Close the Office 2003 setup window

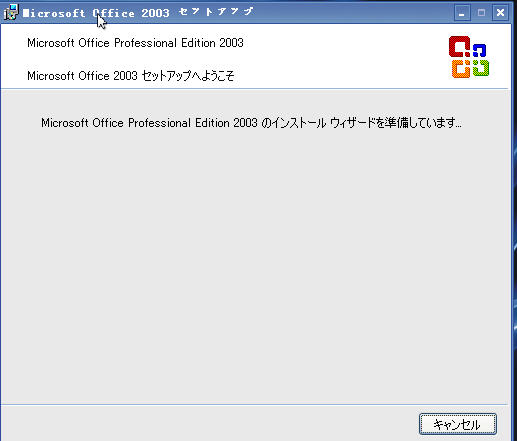[x=500, y=13]
